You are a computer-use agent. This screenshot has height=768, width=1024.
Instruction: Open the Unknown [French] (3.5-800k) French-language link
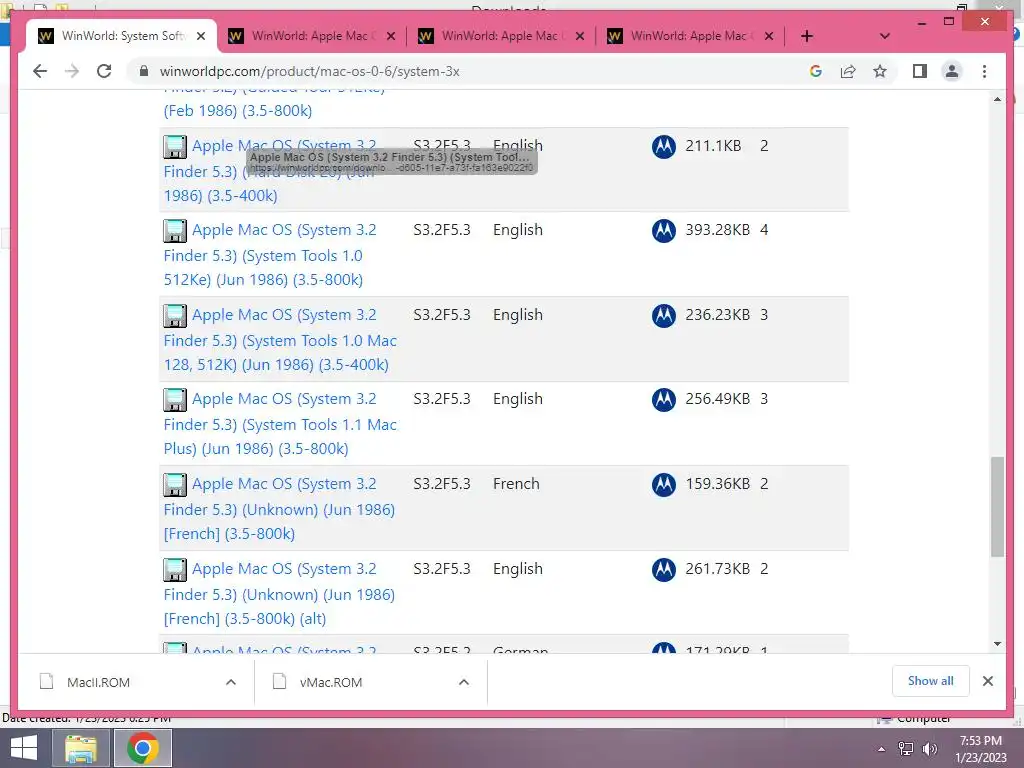pos(280,509)
